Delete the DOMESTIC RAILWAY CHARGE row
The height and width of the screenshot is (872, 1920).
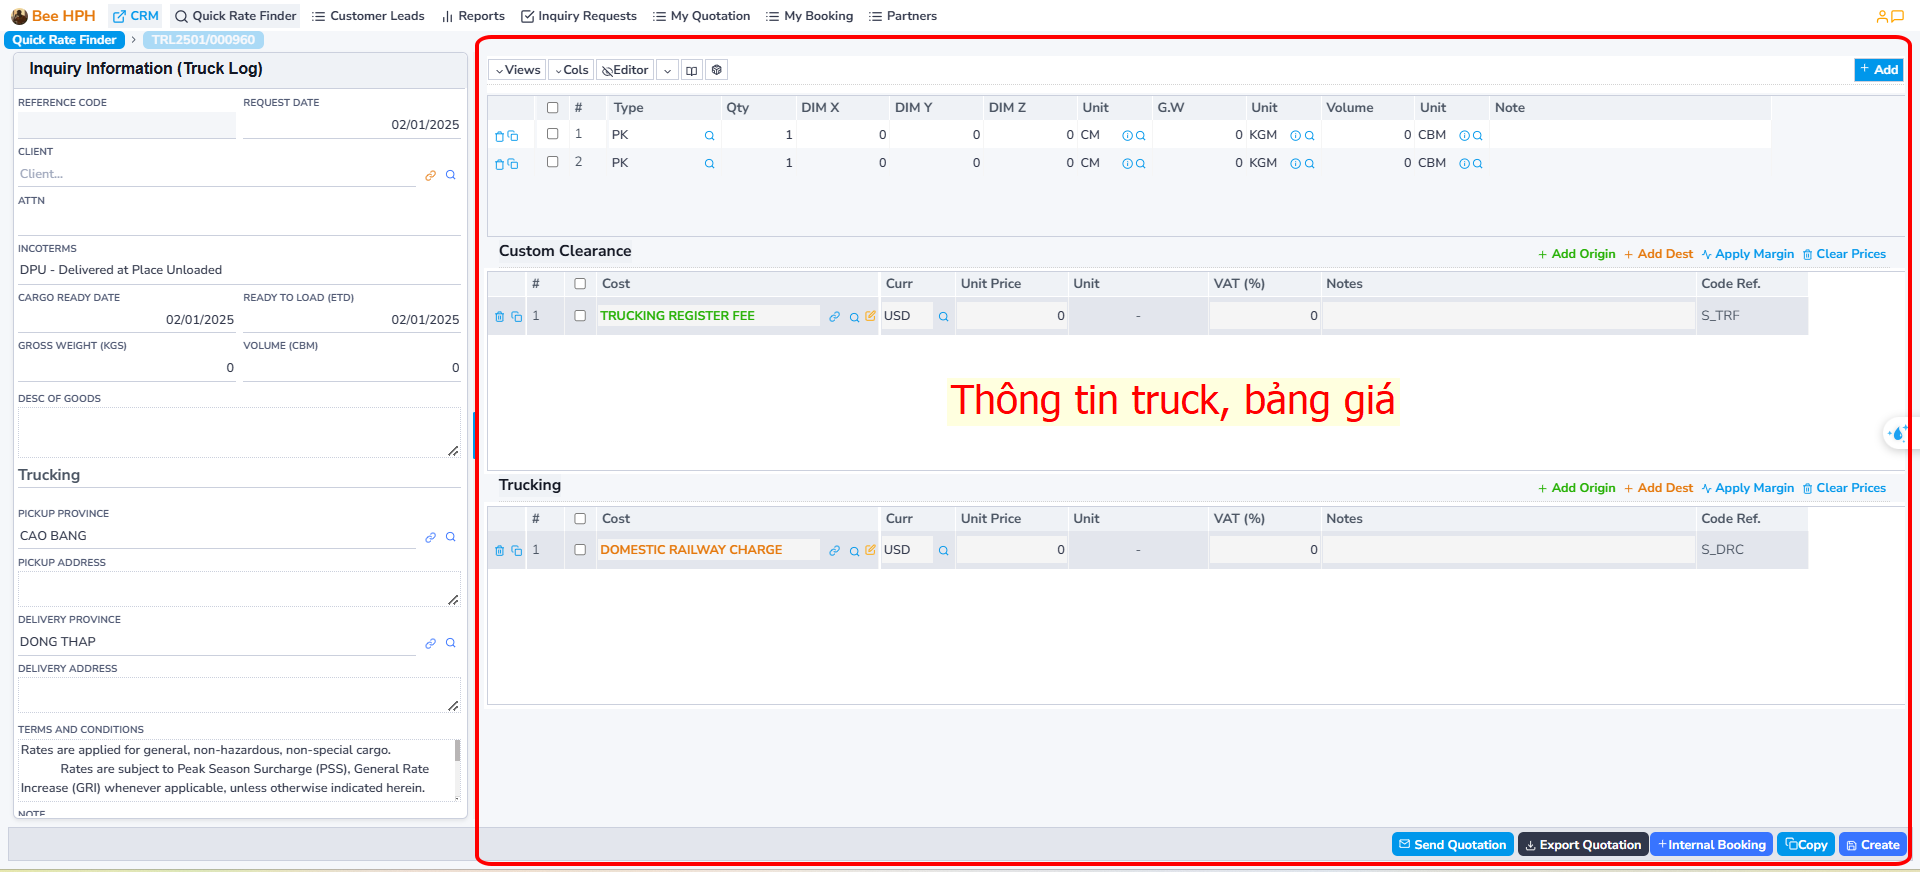click(x=500, y=551)
